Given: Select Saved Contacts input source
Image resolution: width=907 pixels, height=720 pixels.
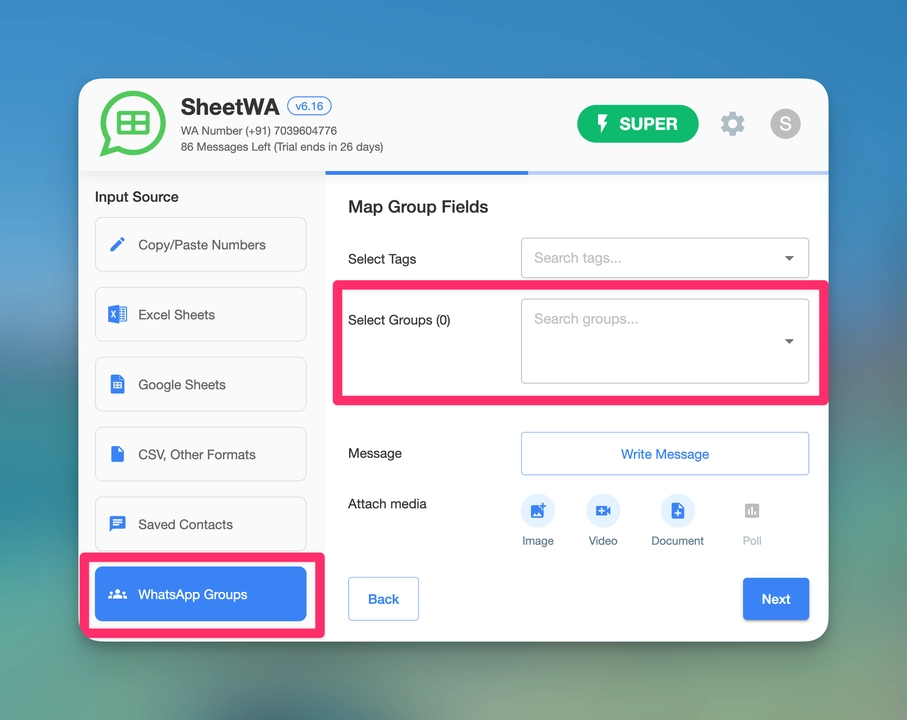Looking at the screenshot, I should tap(201, 524).
